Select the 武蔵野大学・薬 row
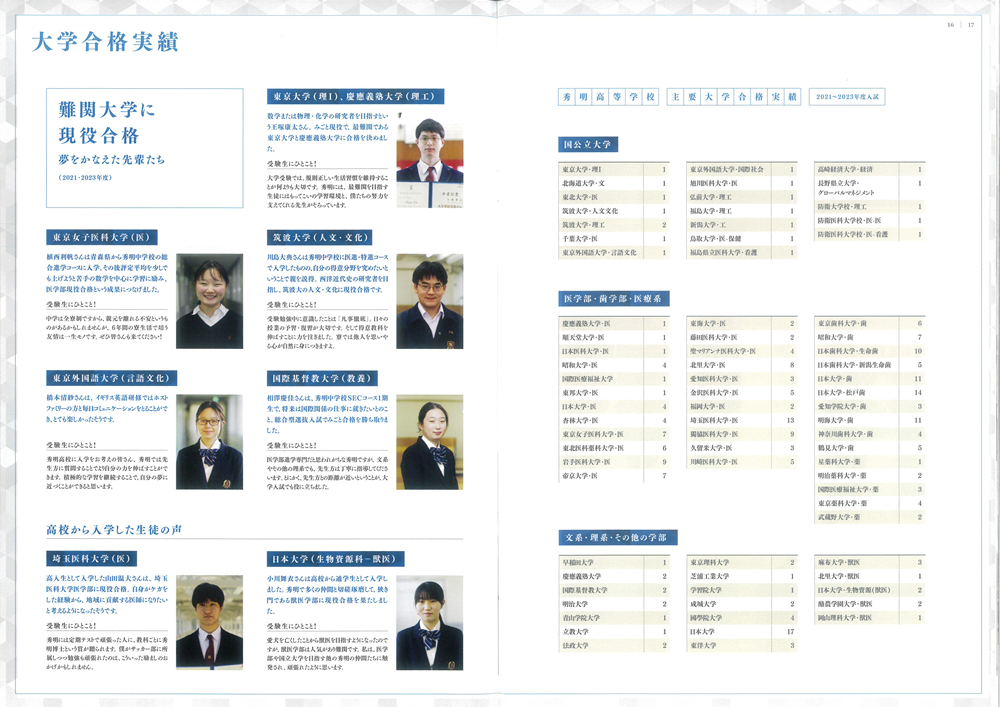Image resolution: width=1000 pixels, height=707 pixels. (870, 518)
